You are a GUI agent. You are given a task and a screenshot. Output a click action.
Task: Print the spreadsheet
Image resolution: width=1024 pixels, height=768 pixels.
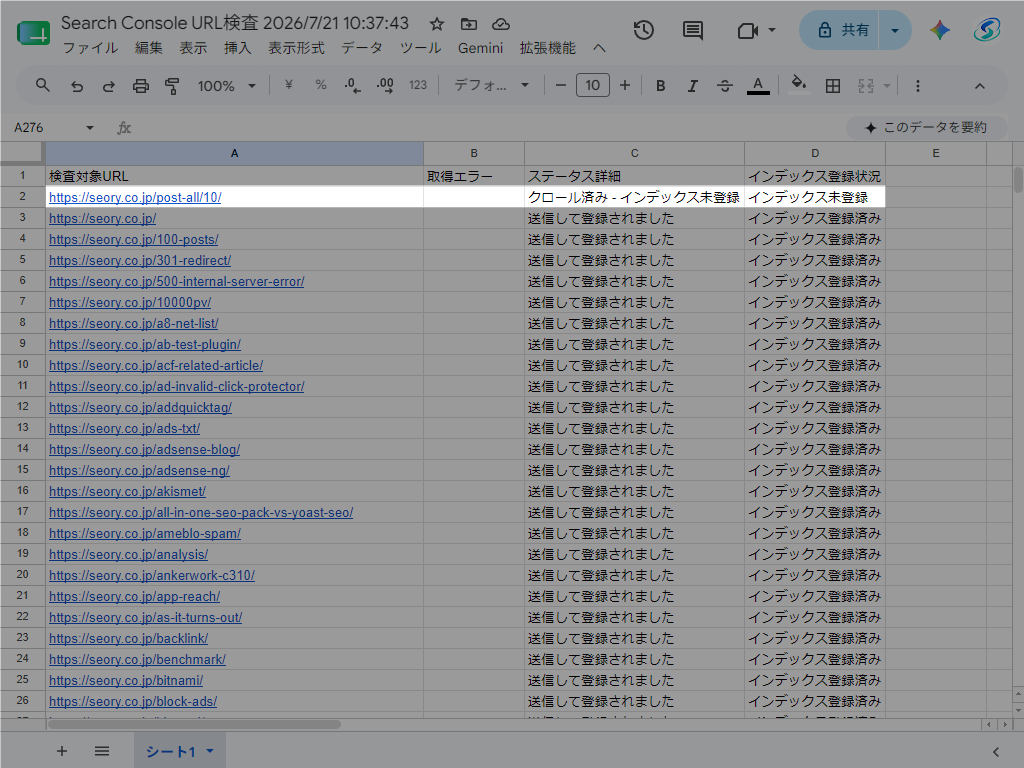pos(140,86)
